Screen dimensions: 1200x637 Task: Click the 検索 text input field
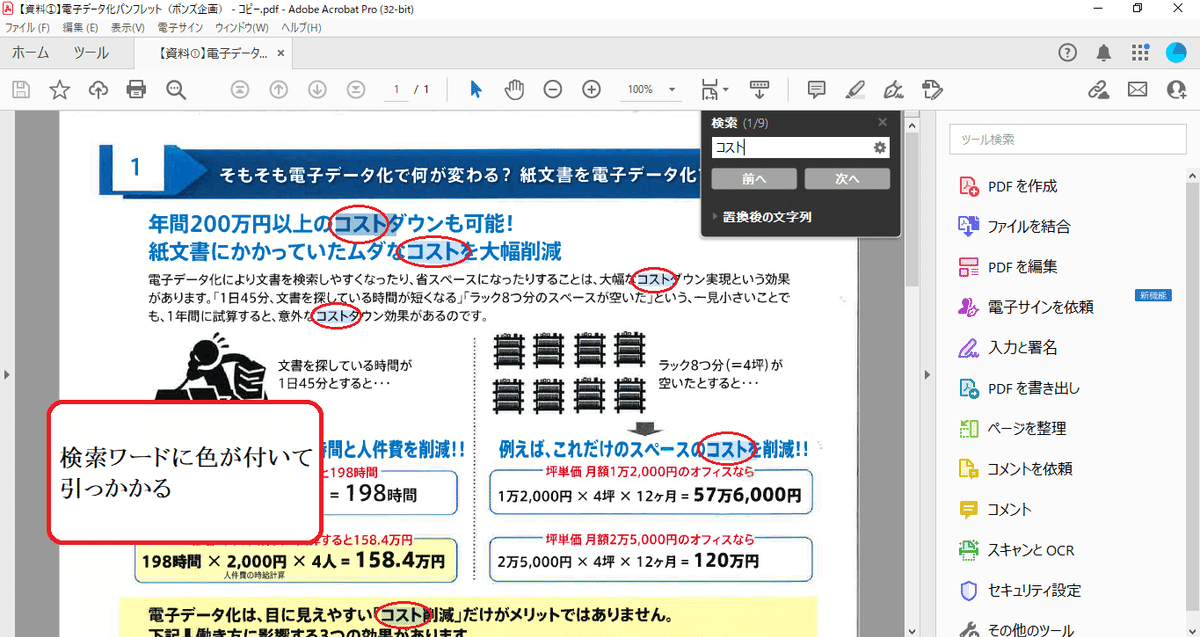click(792, 147)
